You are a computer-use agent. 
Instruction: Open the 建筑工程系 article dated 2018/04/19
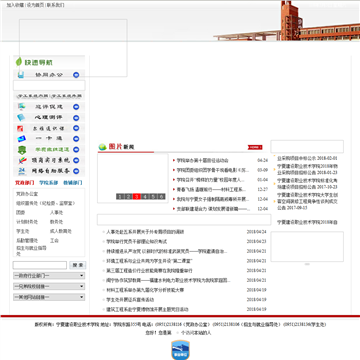(147, 309)
